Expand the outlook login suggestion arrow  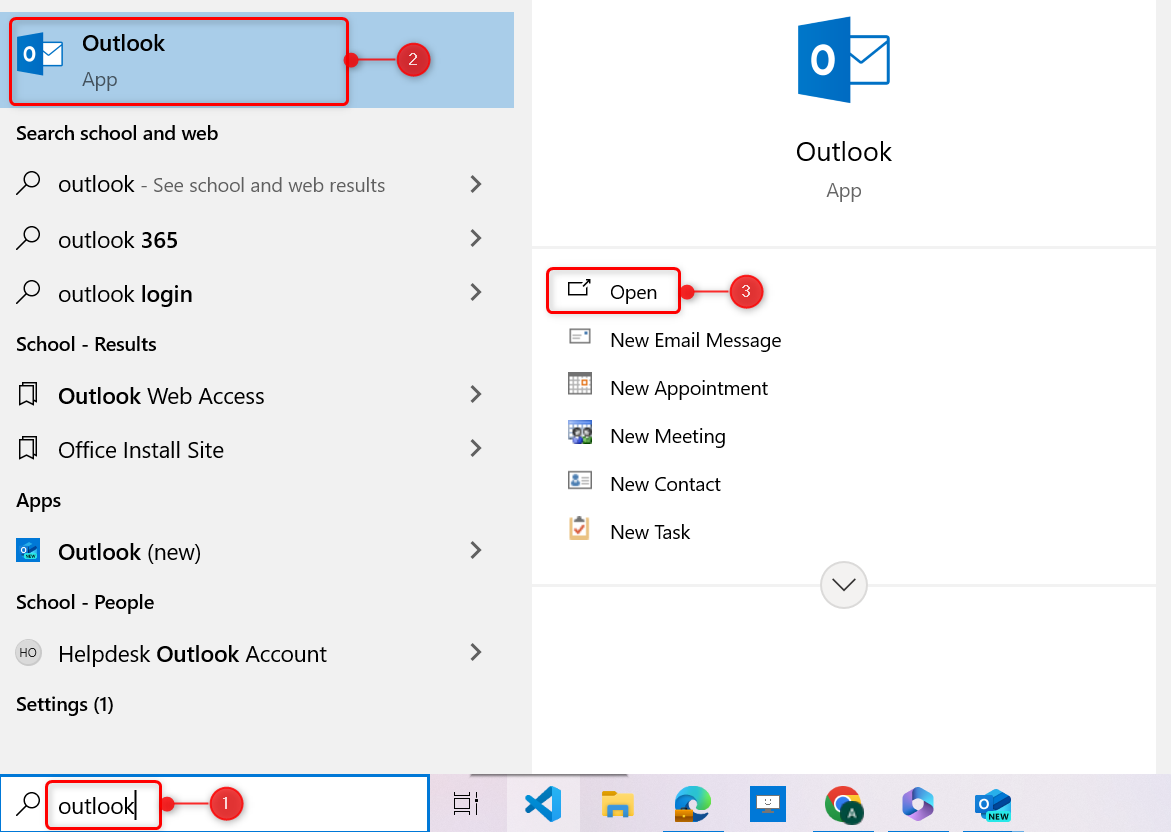[x=476, y=292]
